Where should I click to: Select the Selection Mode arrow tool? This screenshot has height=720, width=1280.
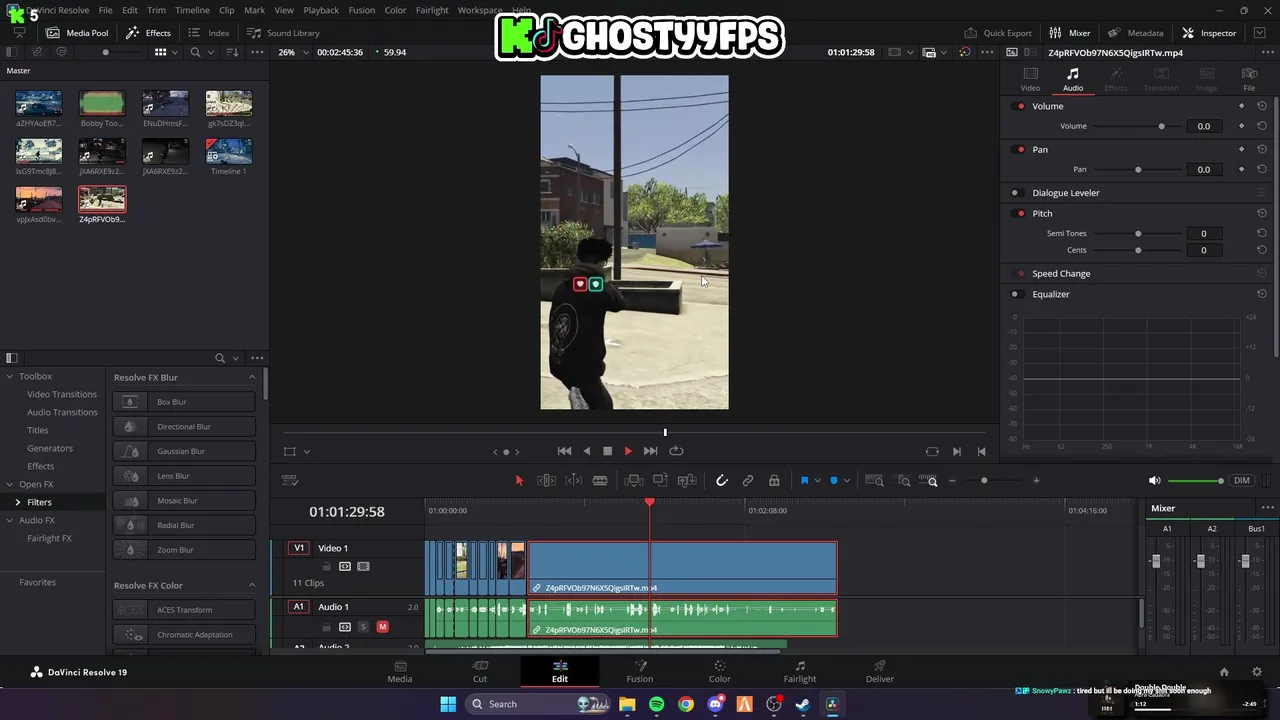(x=519, y=481)
